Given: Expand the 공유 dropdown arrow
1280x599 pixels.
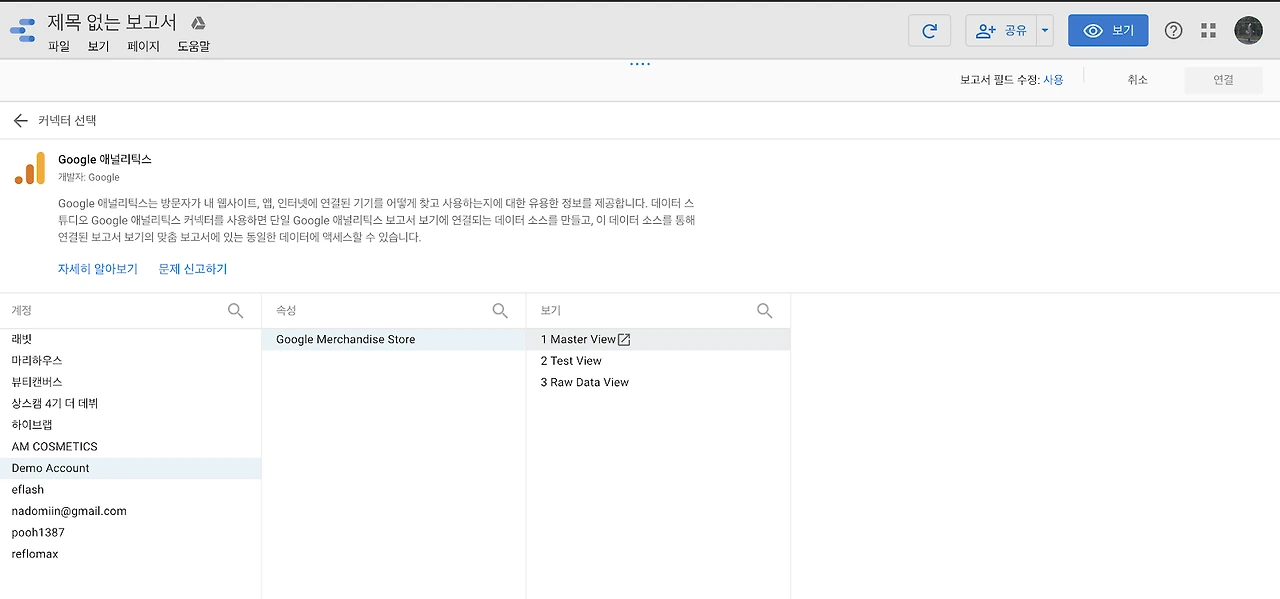Looking at the screenshot, I should coord(1045,30).
